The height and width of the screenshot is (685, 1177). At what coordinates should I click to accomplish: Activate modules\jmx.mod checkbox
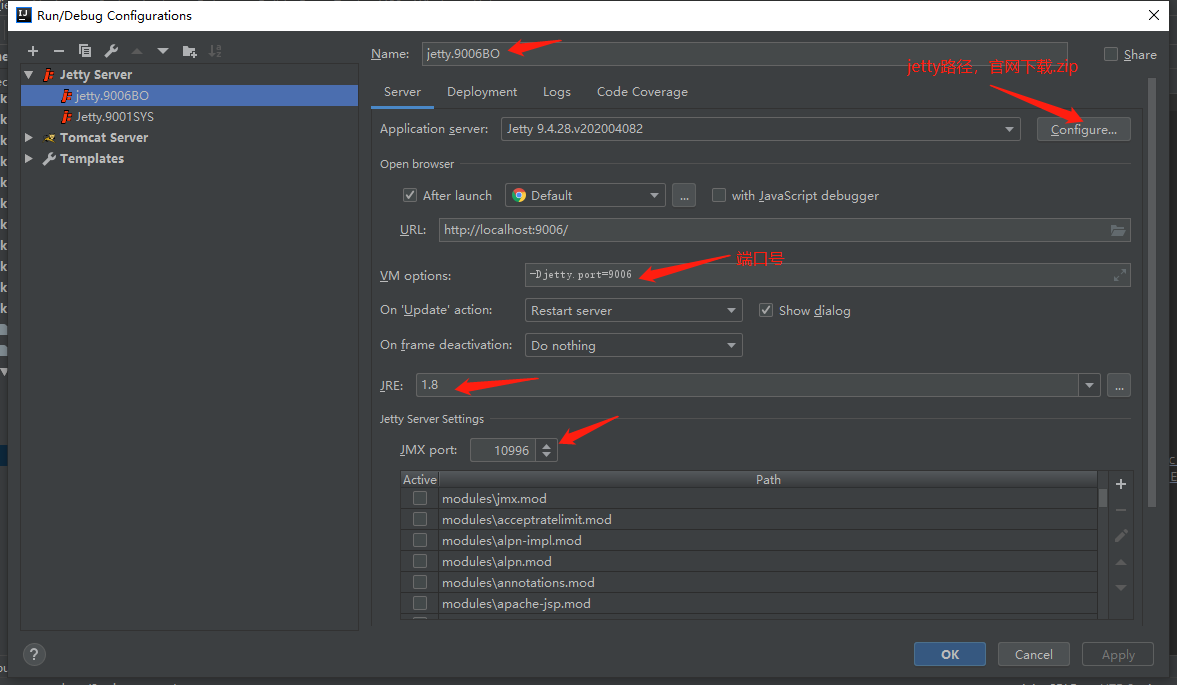coord(420,498)
